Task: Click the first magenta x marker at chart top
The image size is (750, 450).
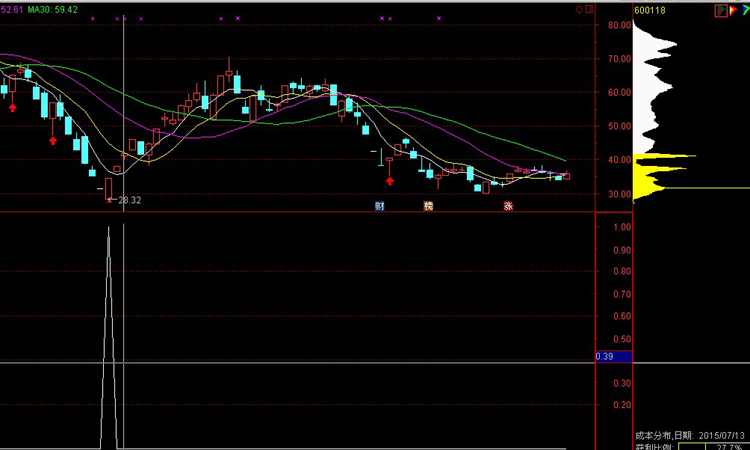Action: tap(93, 19)
